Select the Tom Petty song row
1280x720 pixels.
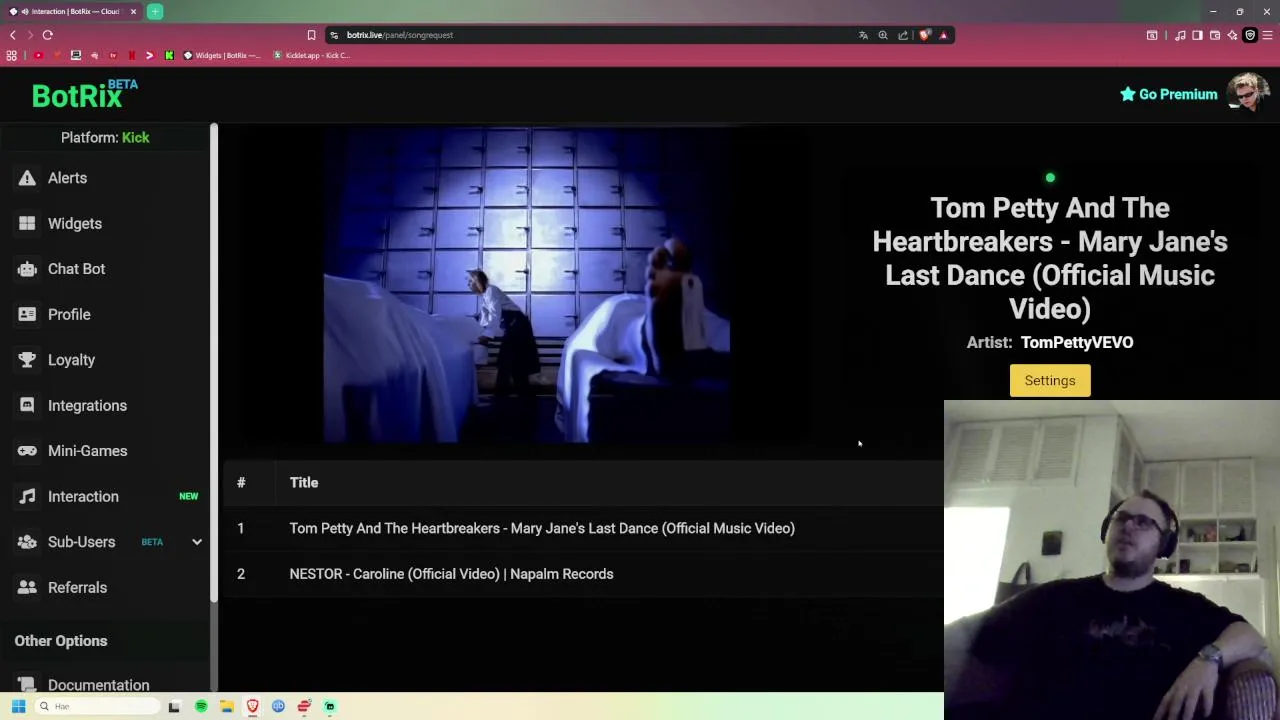click(x=583, y=528)
